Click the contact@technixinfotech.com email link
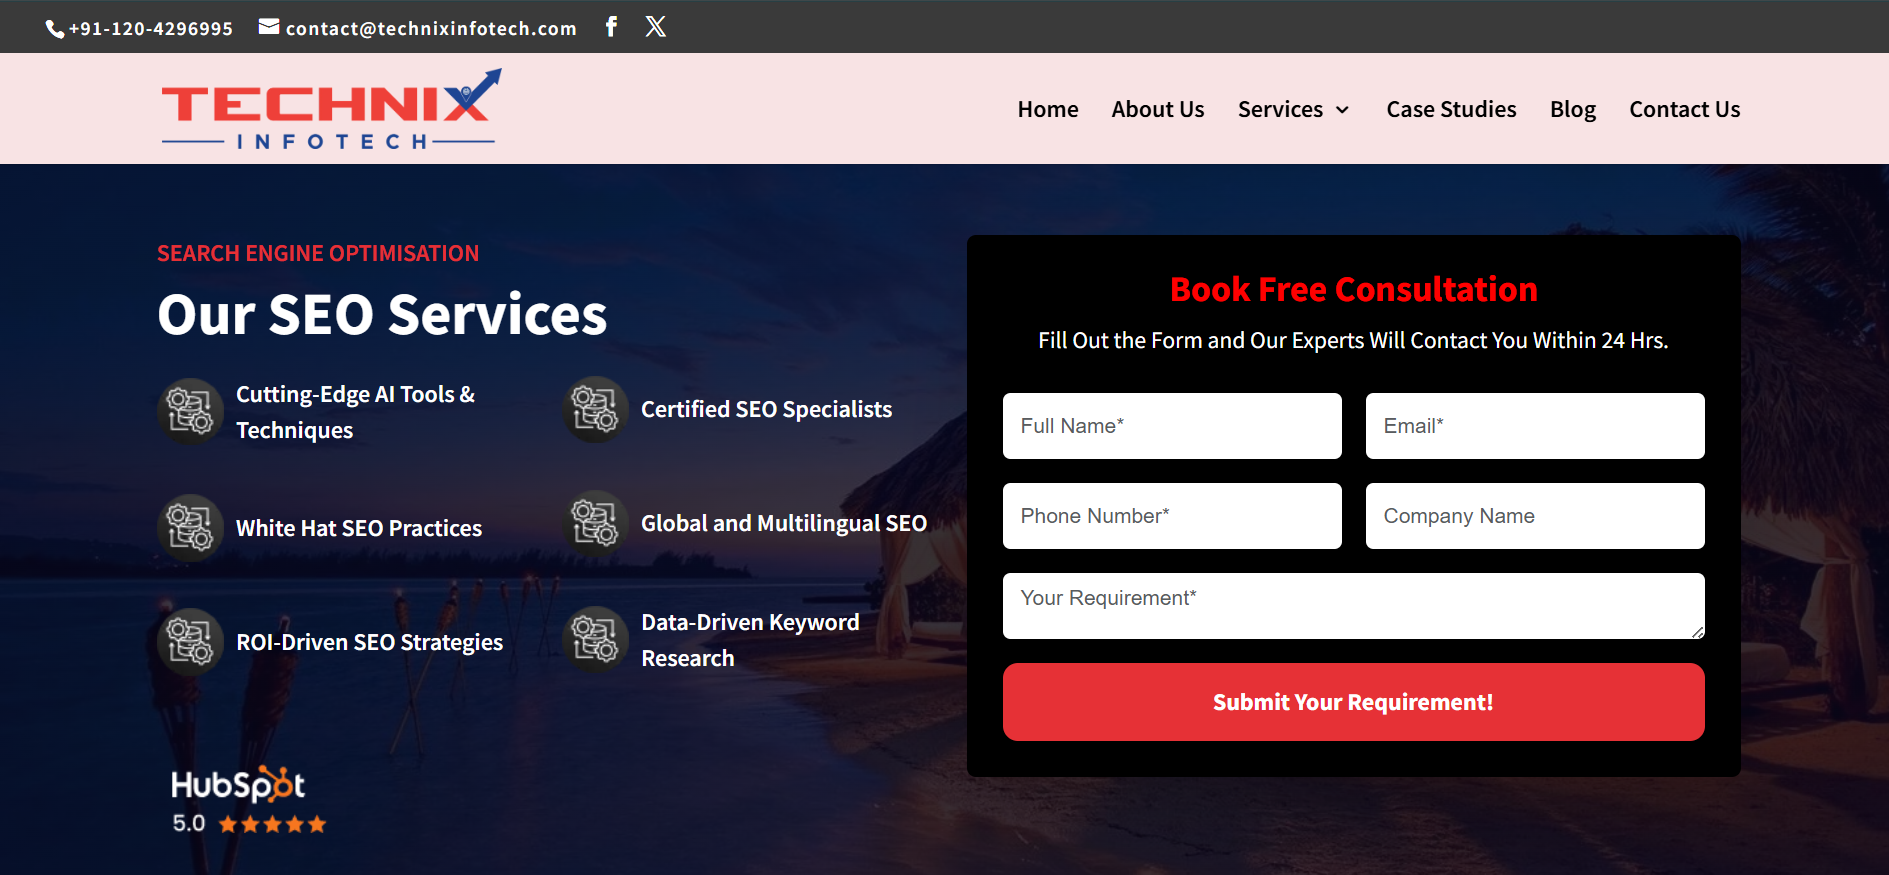This screenshot has width=1889, height=875. pyautogui.click(x=431, y=29)
